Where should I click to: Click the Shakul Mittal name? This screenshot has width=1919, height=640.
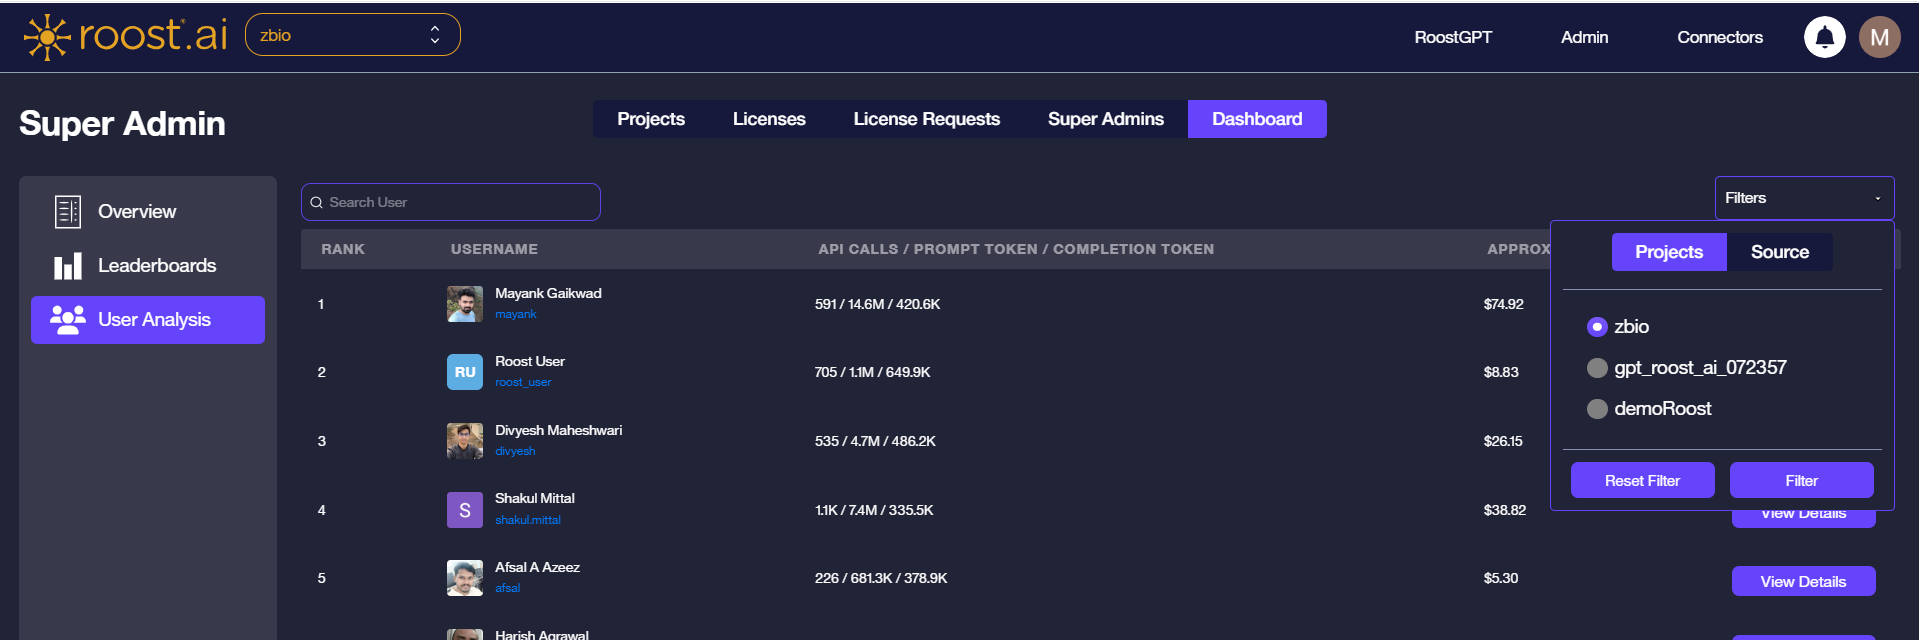(x=535, y=498)
